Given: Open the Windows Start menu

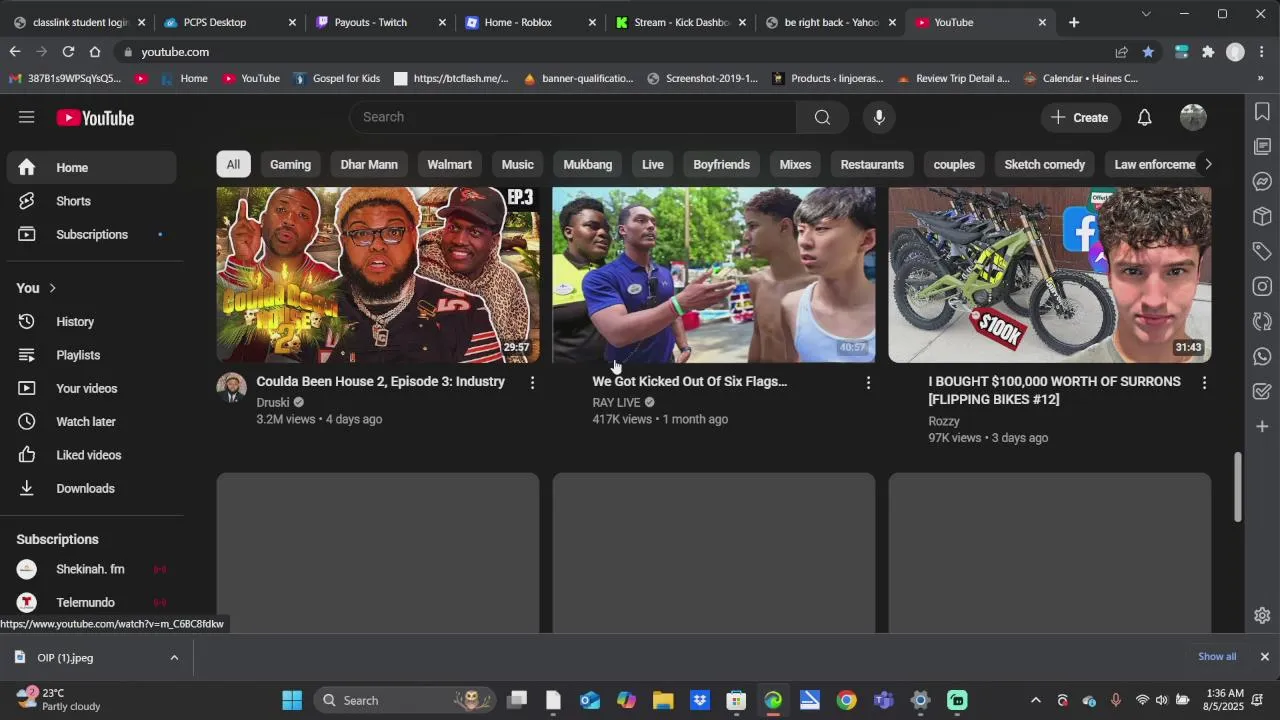Looking at the screenshot, I should pyautogui.click(x=292, y=700).
